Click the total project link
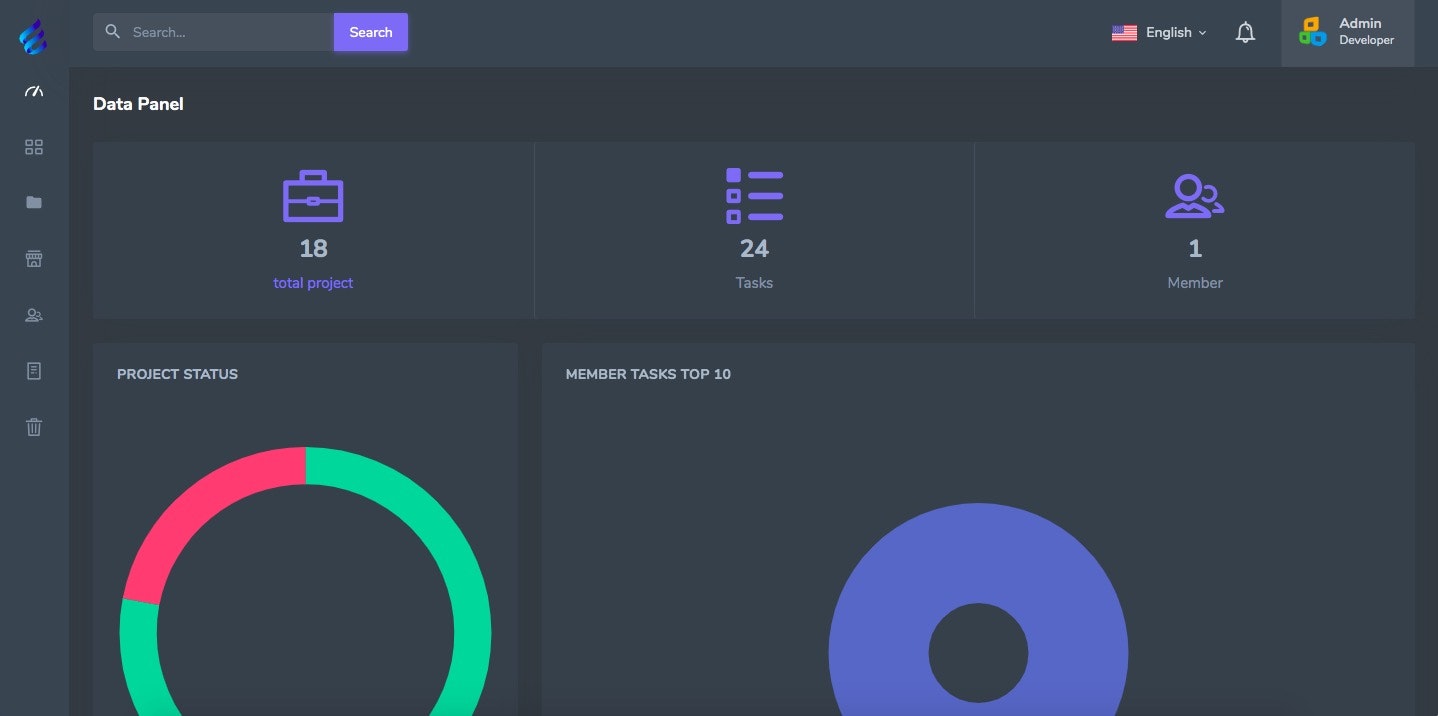Screen dimensions: 1438x716 313,283
